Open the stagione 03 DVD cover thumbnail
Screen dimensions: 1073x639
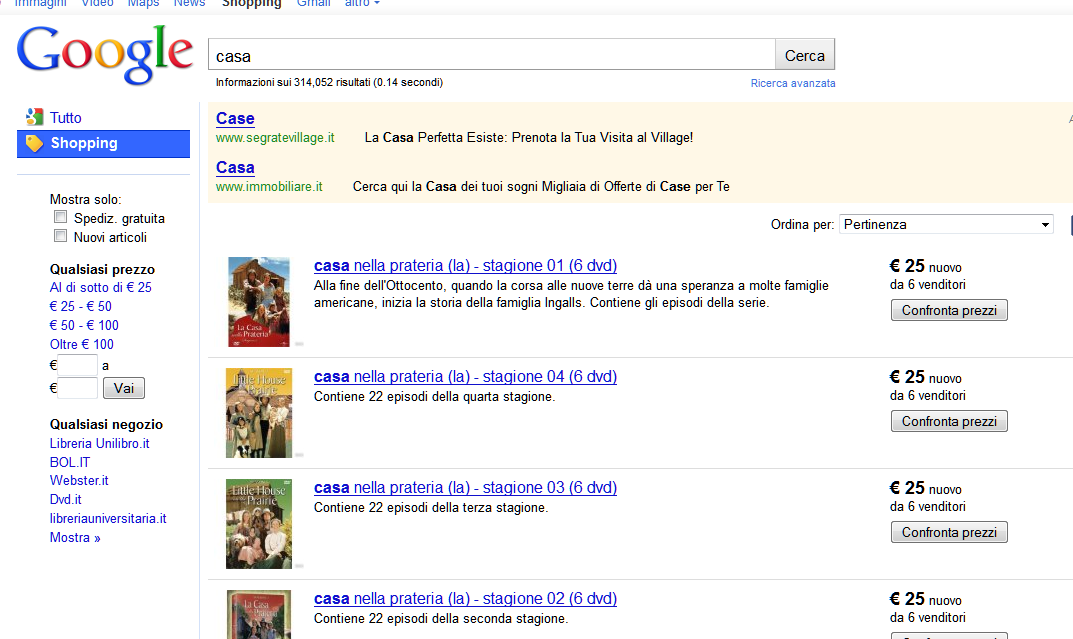(x=259, y=523)
